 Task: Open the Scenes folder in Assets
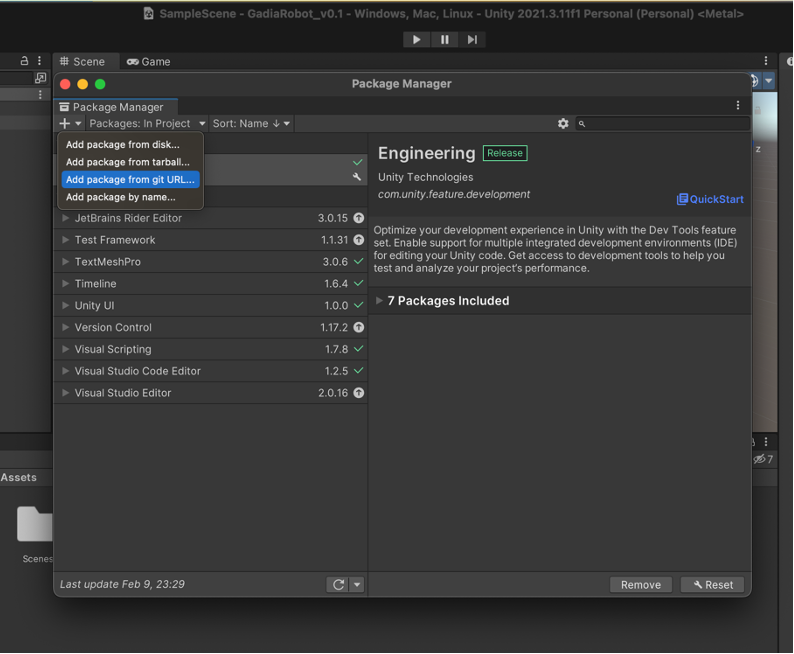(35, 524)
